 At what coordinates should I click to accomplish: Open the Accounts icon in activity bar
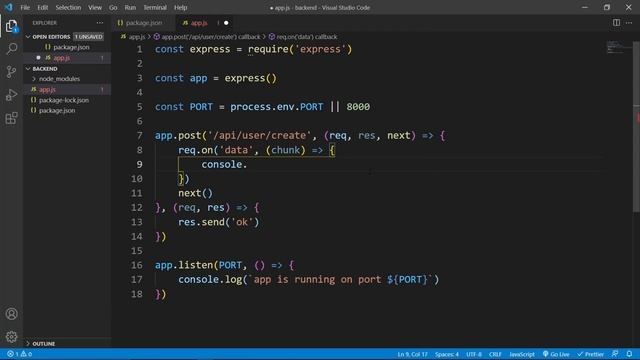click(11, 313)
